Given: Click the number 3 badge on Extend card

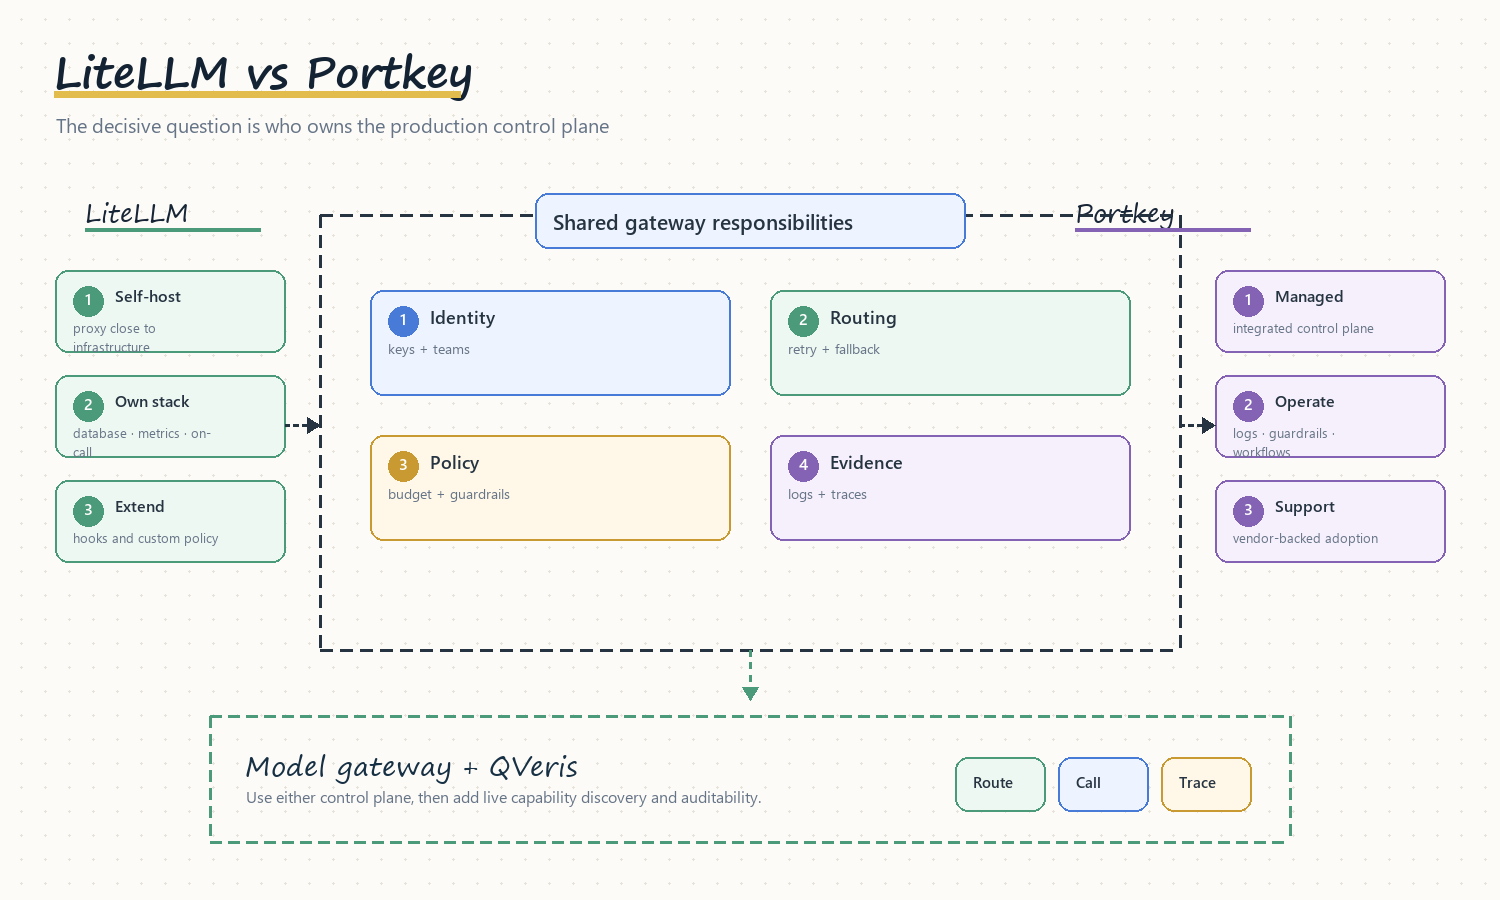Looking at the screenshot, I should coord(88,510).
